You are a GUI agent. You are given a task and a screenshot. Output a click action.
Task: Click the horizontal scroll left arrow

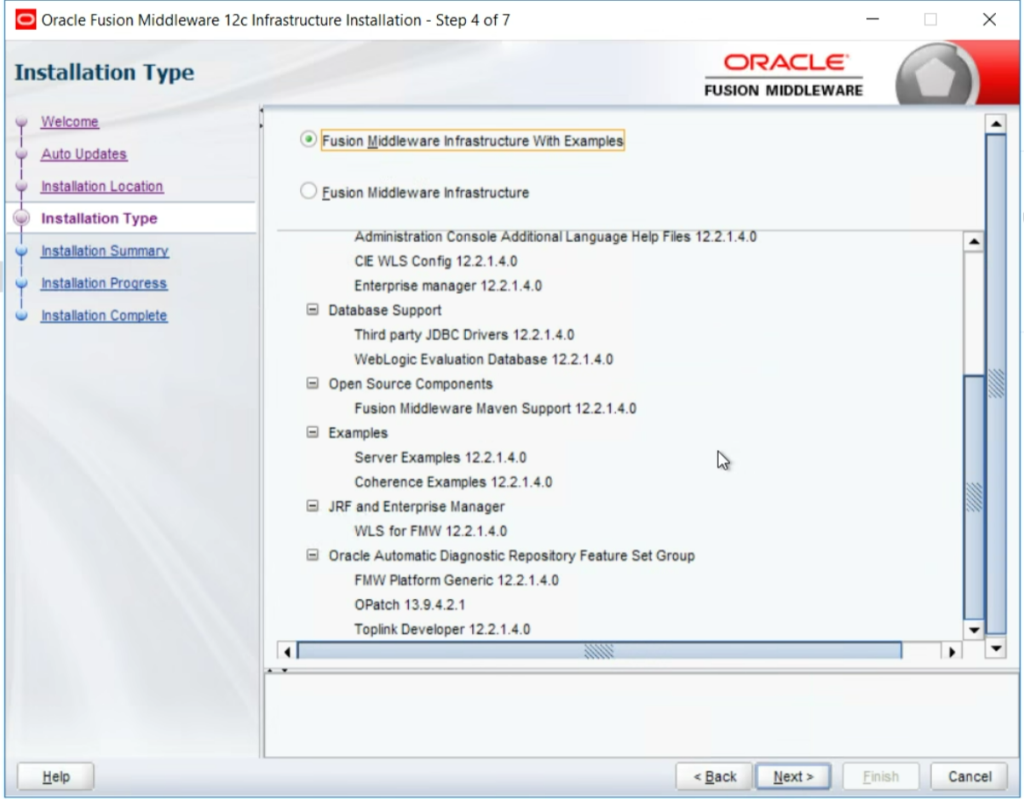click(287, 651)
